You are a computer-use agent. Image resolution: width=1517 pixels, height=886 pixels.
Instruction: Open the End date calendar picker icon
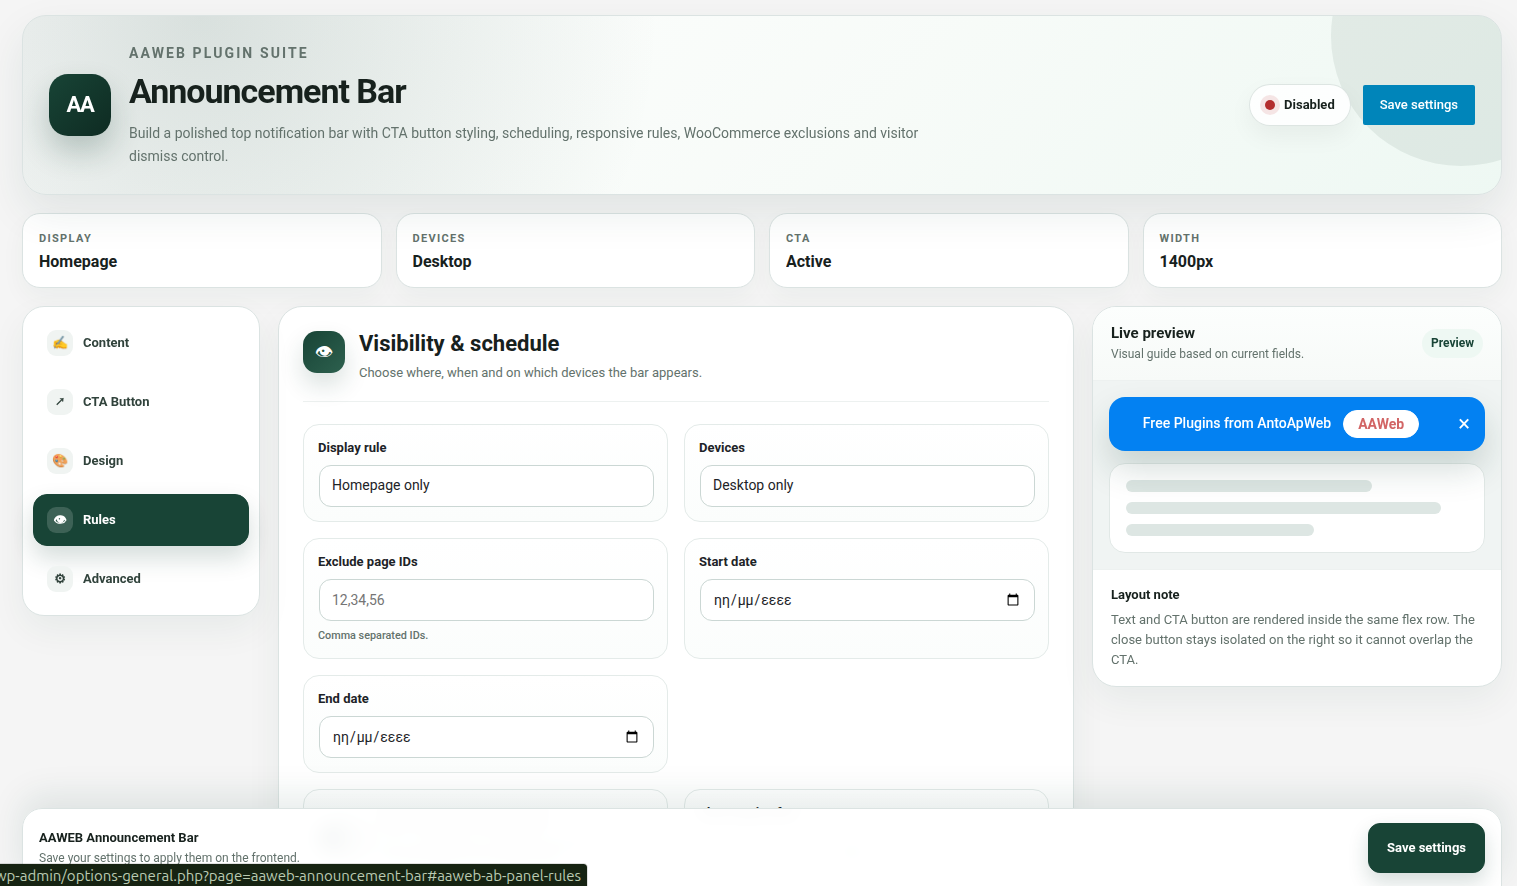coord(632,737)
